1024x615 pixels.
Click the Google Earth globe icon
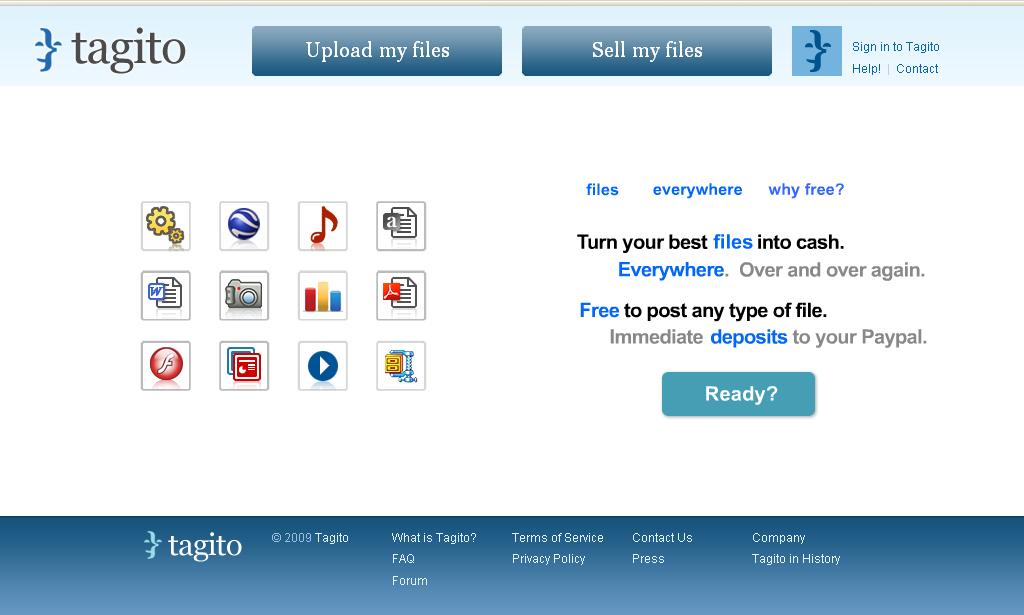pyautogui.click(x=244, y=226)
